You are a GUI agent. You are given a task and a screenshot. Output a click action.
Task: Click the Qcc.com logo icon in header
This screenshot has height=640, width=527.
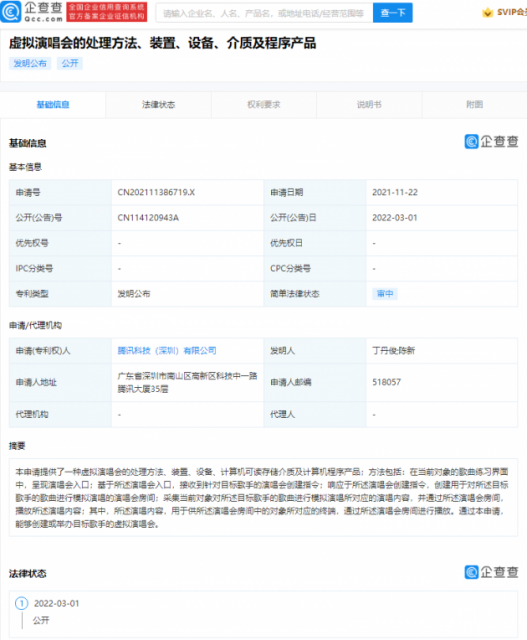click(11, 12)
